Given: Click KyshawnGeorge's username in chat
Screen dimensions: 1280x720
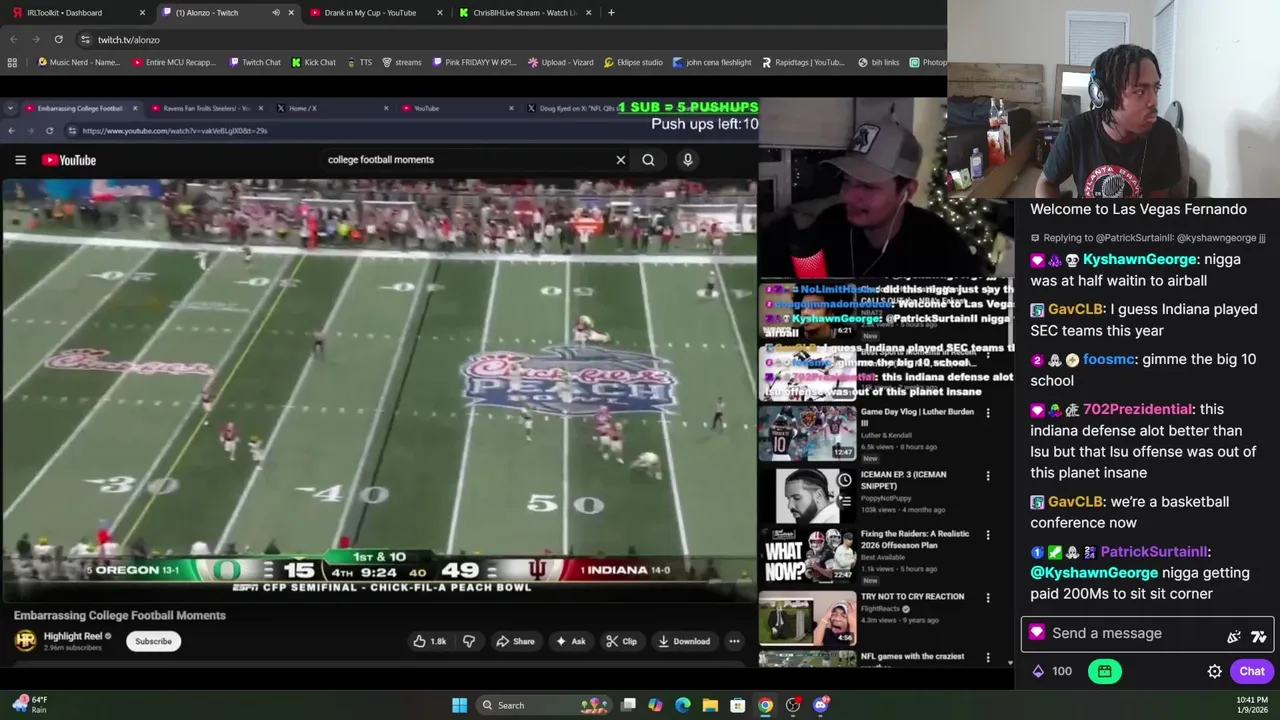Looking at the screenshot, I should coord(1139,260).
